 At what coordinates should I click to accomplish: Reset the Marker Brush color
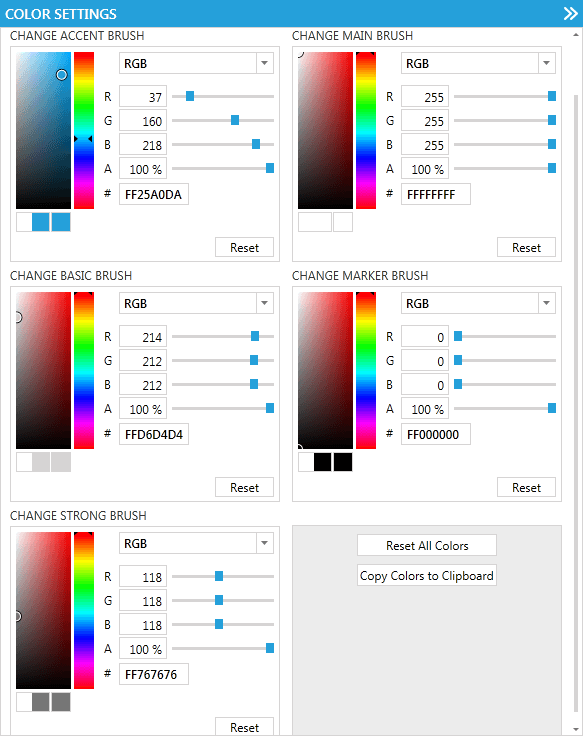526,487
